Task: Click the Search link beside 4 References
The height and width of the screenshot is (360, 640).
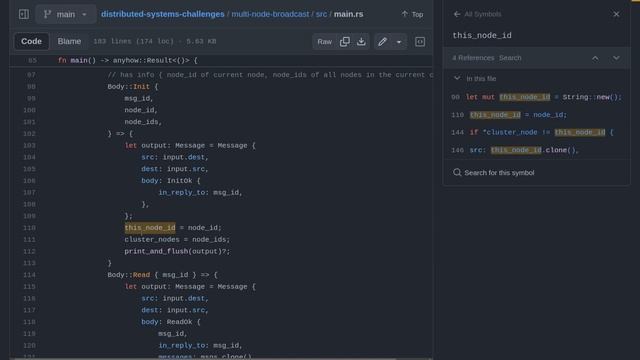Action: click(510, 58)
